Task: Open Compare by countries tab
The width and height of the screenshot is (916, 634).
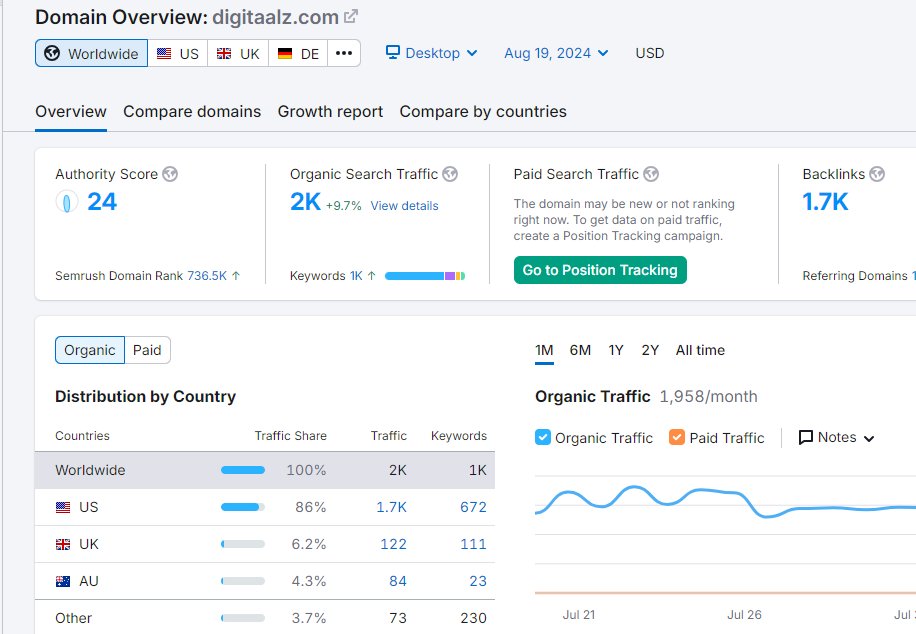Action: (483, 112)
